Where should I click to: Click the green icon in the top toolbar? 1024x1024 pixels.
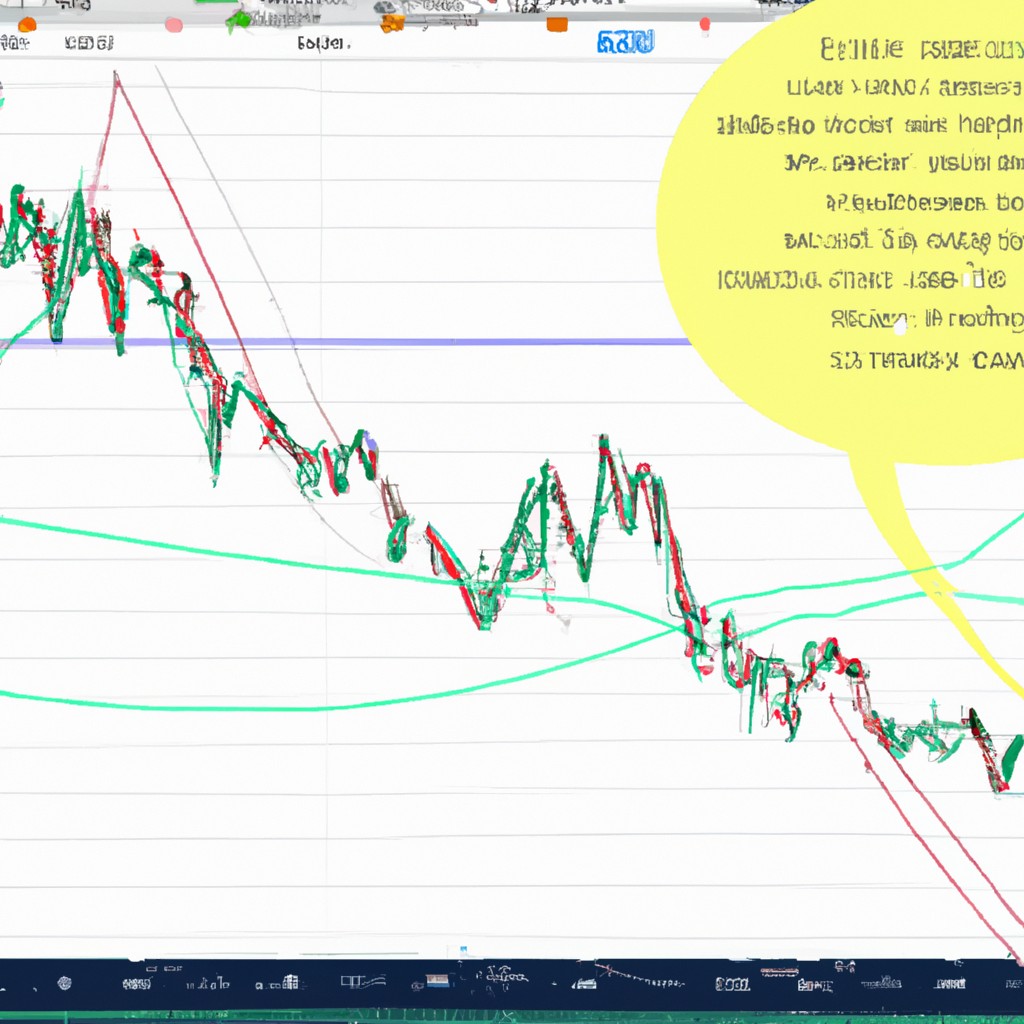coord(238,20)
